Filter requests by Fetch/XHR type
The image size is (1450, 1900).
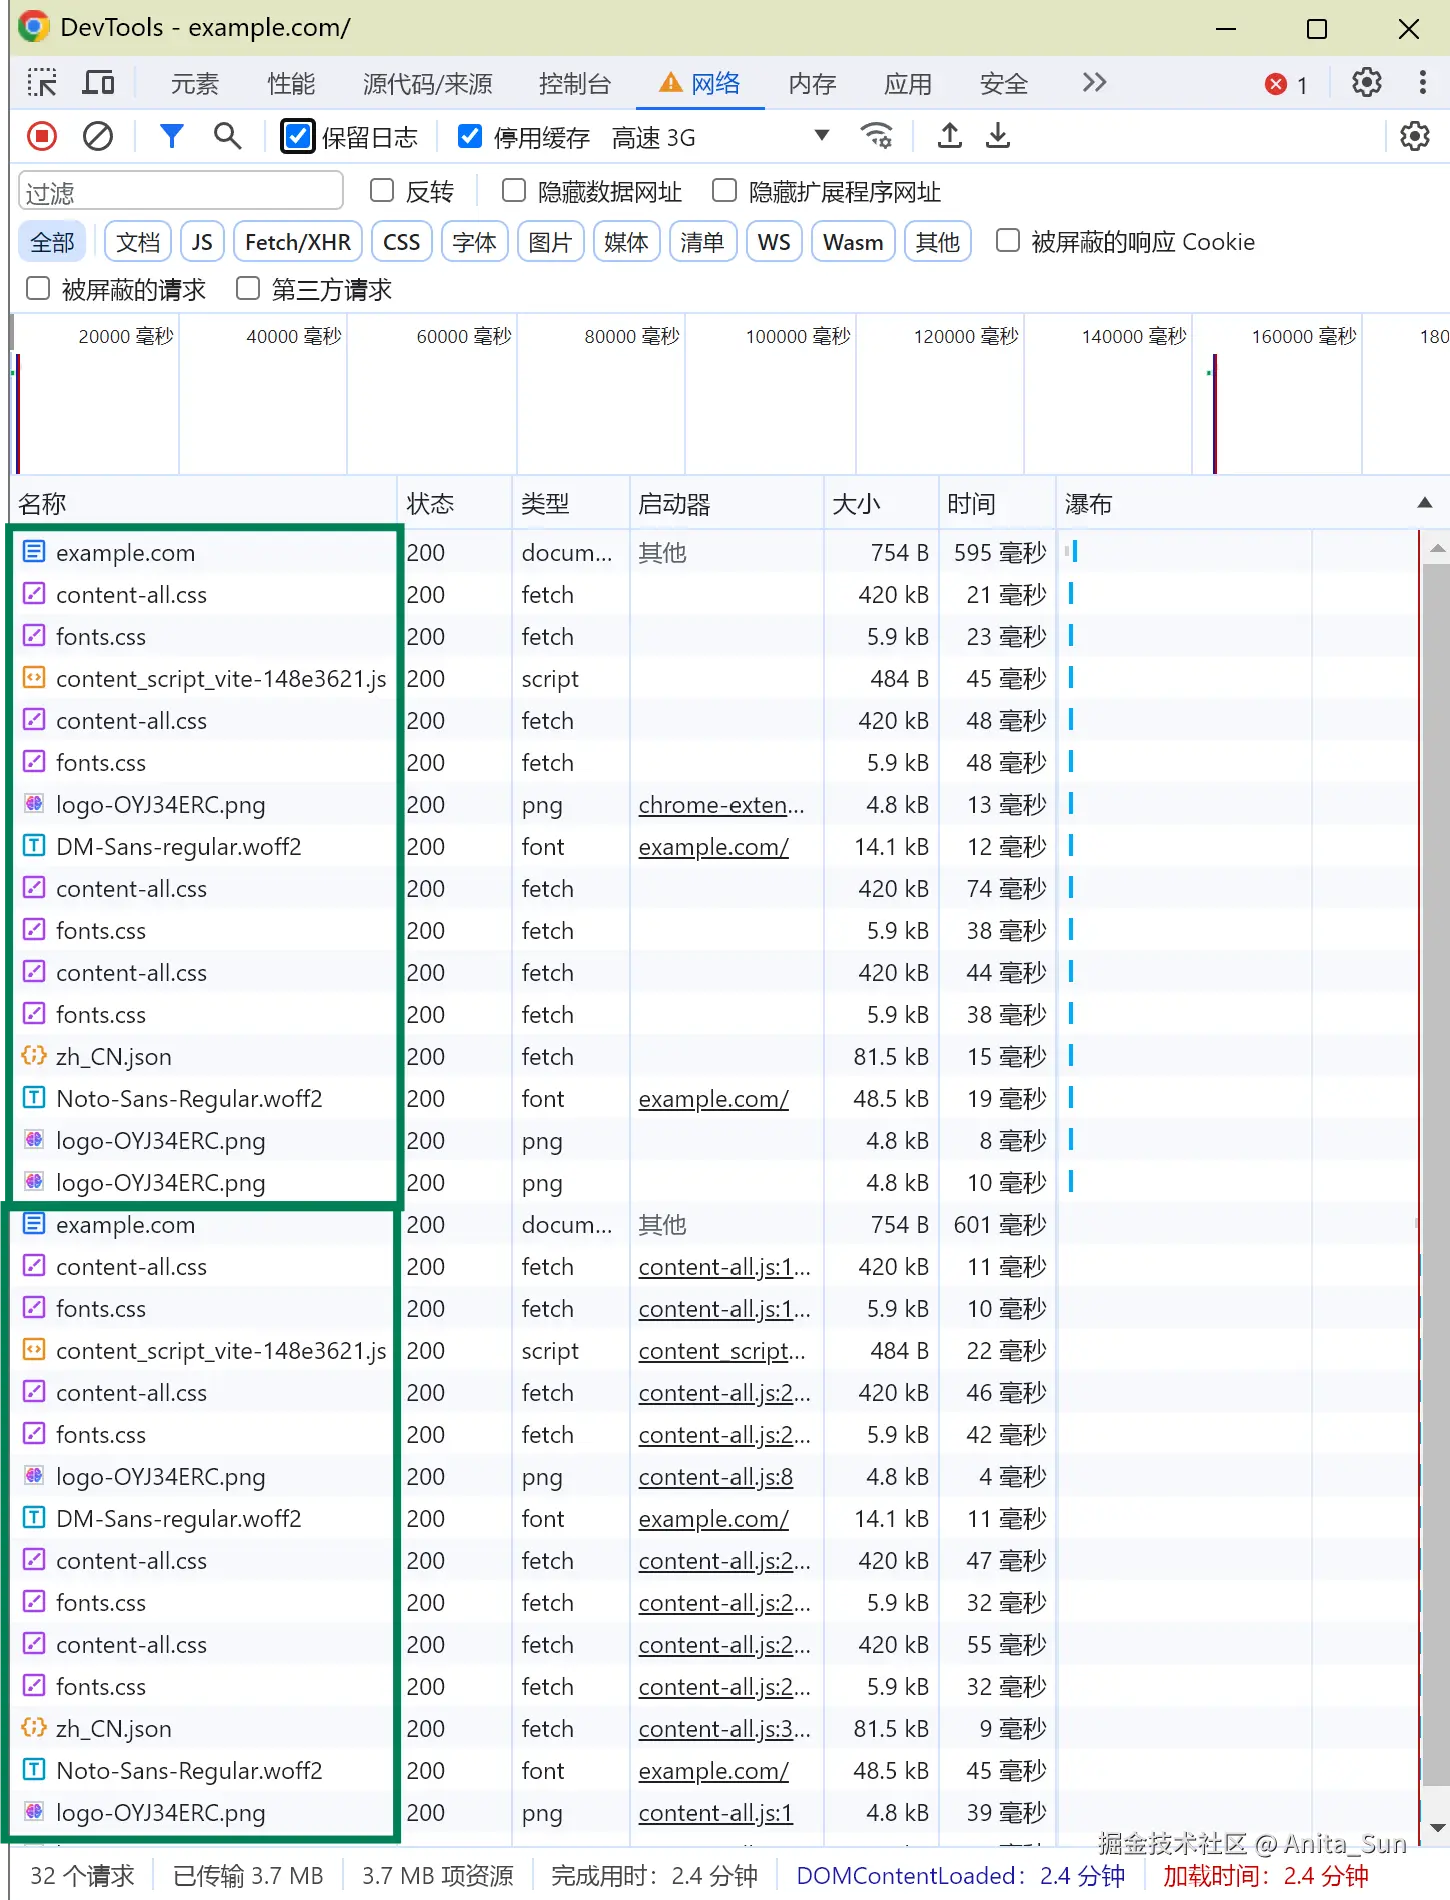tap(298, 242)
